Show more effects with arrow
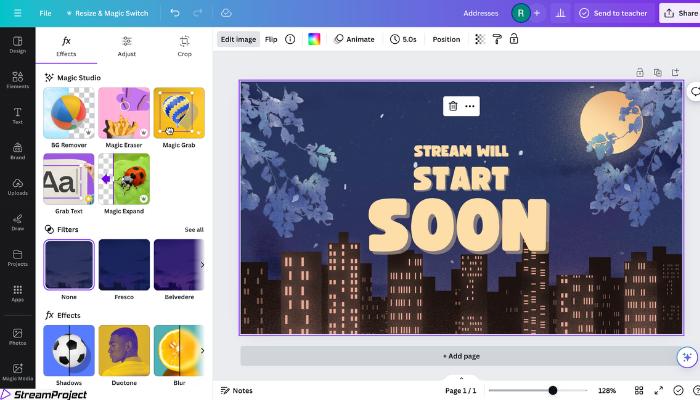This screenshot has height=400, width=700. pyautogui.click(x=202, y=350)
